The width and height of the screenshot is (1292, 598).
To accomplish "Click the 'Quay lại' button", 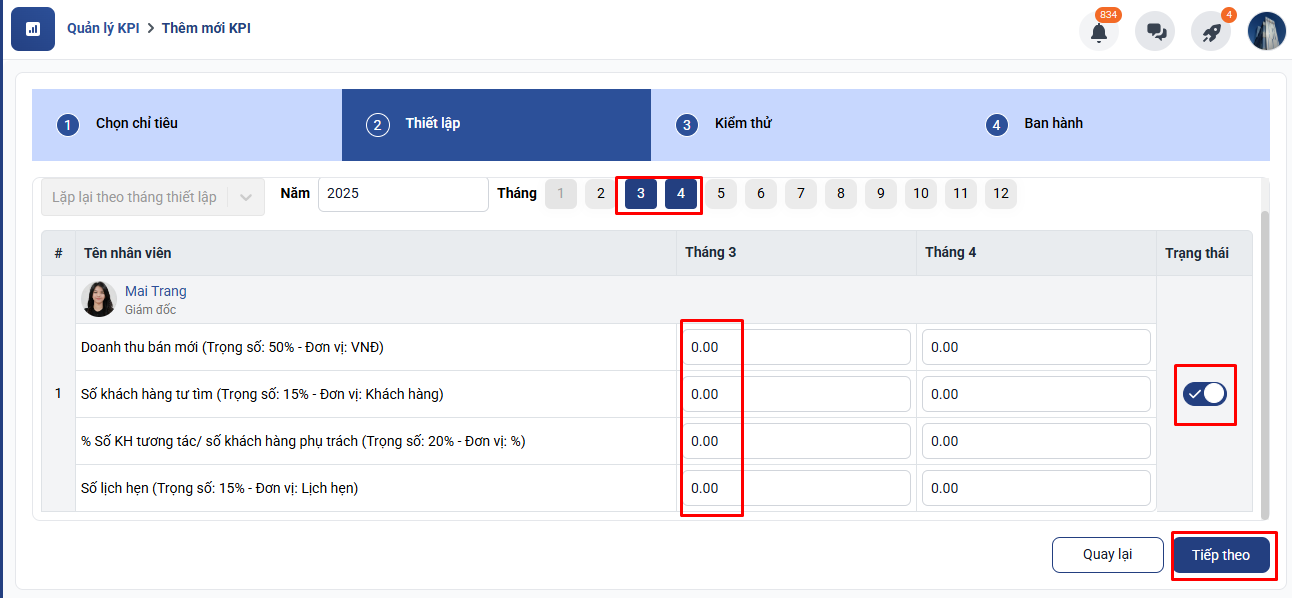I will (x=1107, y=555).
